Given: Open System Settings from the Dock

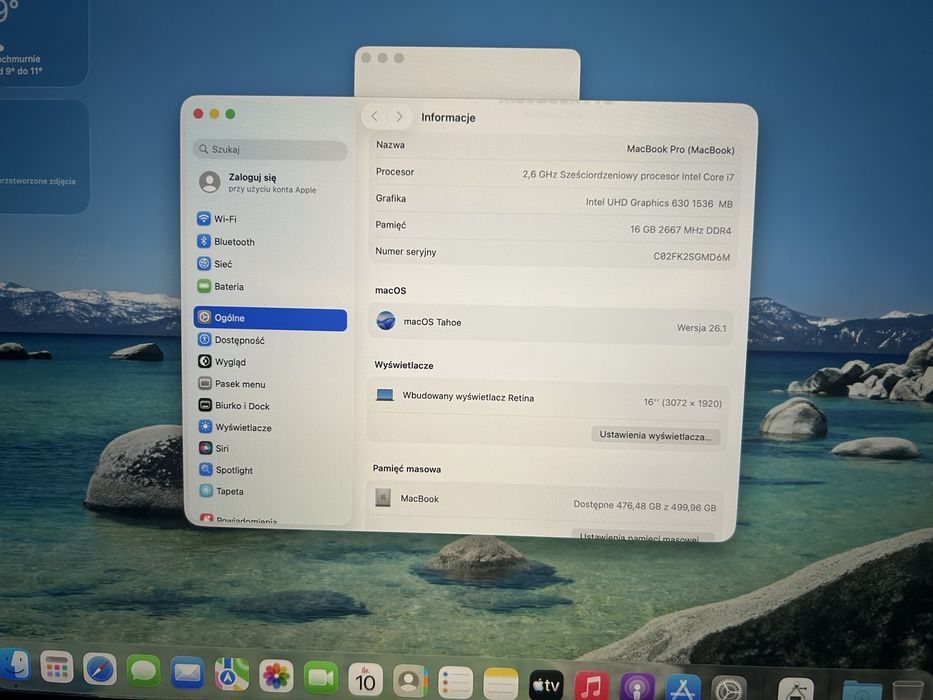Looking at the screenshot, I should 728,690.
